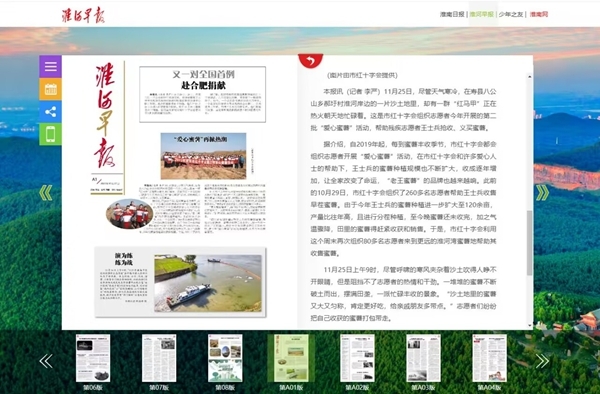Click the (图片由市红十字会提供) caption text
The image size is (600, 394).
(362, 75)
